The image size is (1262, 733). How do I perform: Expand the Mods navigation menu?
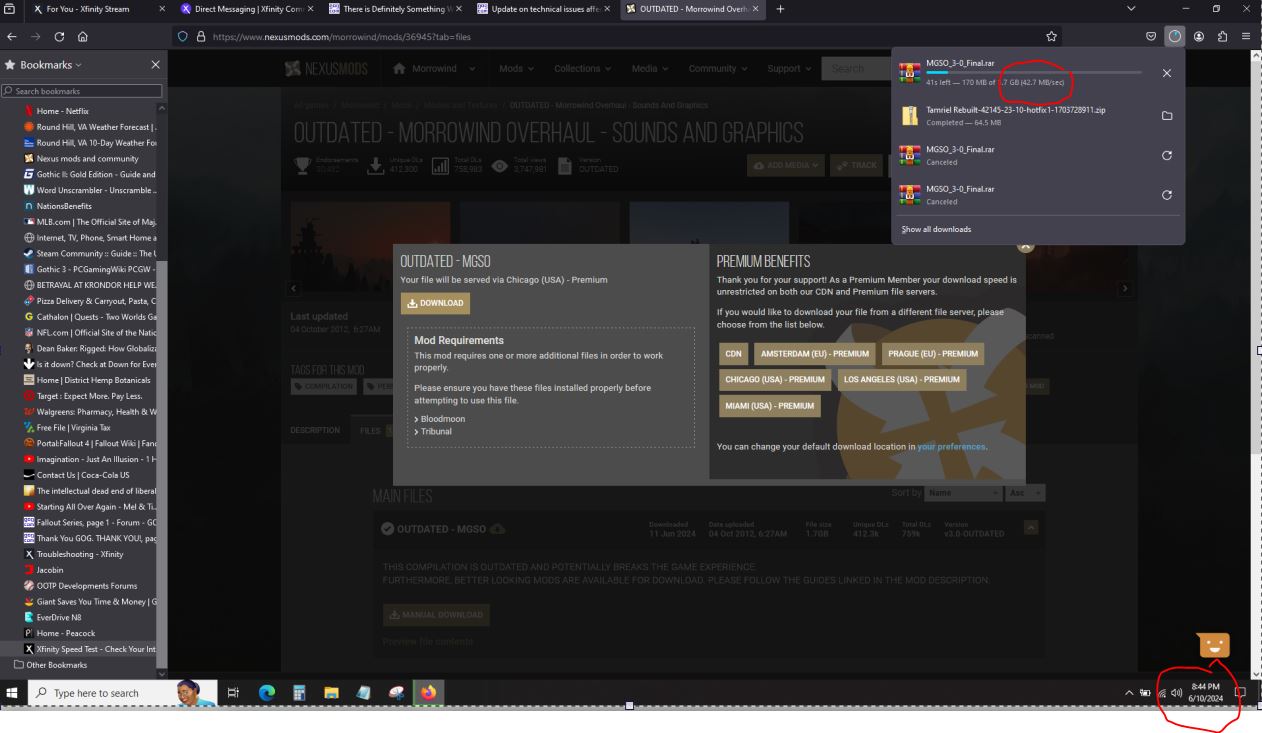point(516,69)
